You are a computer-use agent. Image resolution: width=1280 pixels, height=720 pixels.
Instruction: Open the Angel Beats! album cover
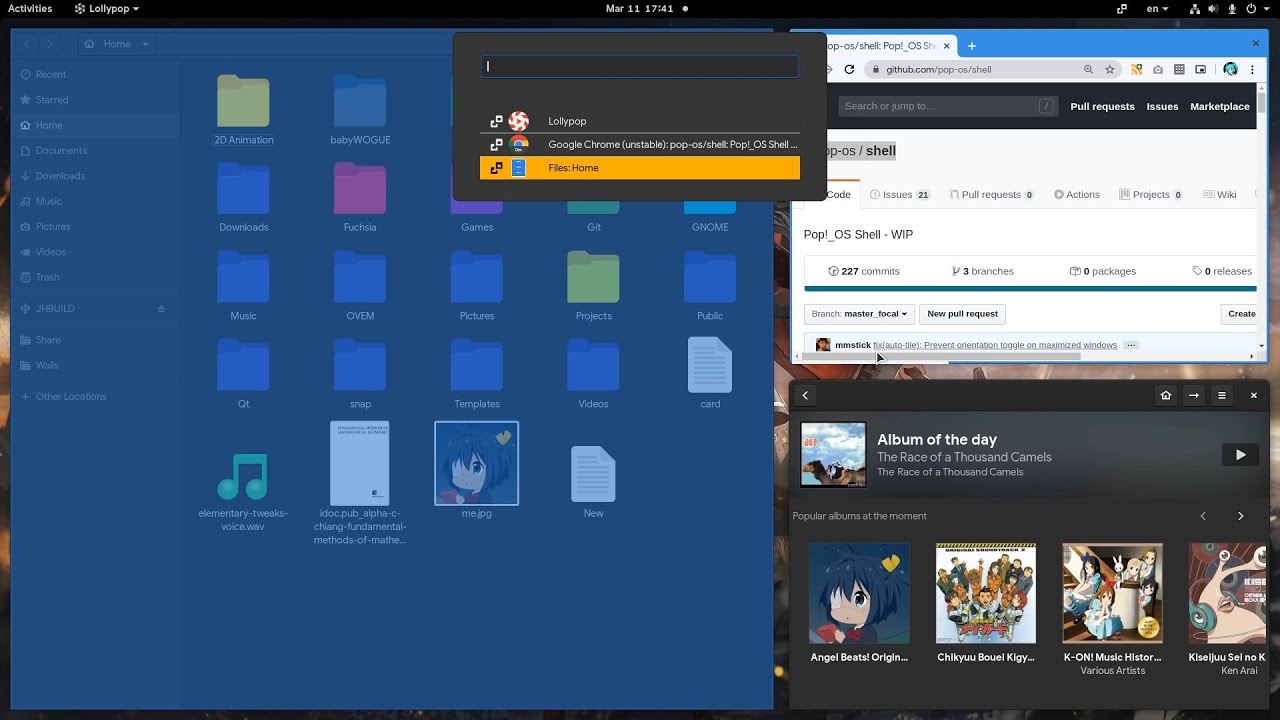tap(860, 594)
